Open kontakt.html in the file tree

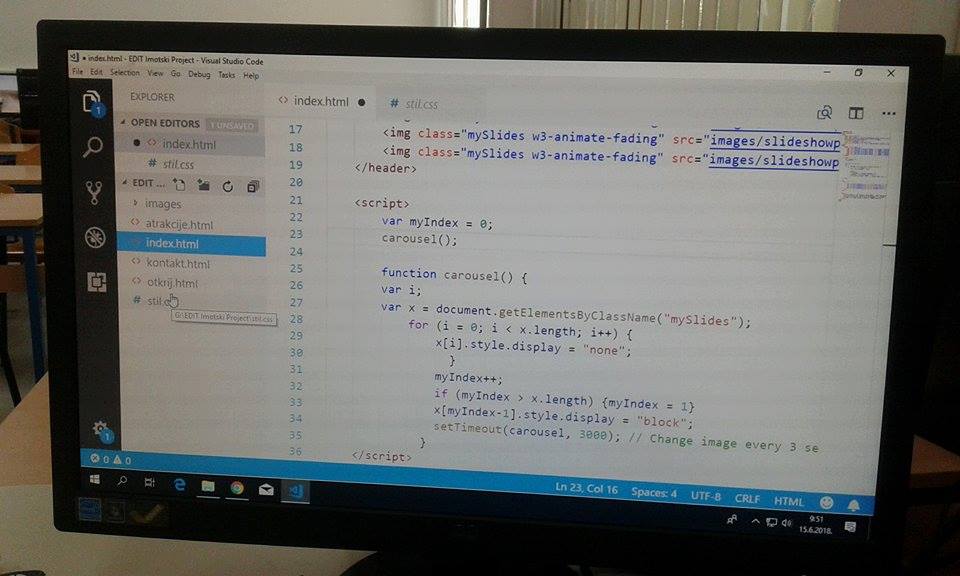click(x=178, y=263)
